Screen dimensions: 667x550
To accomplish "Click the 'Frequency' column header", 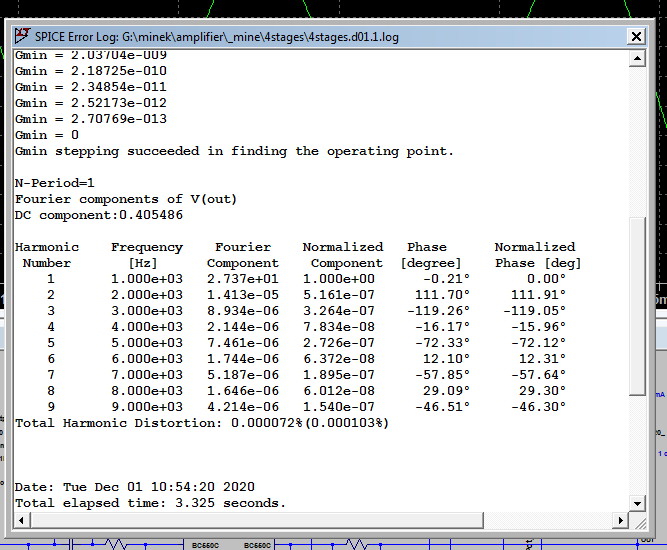I will click(x=147, y=255).
